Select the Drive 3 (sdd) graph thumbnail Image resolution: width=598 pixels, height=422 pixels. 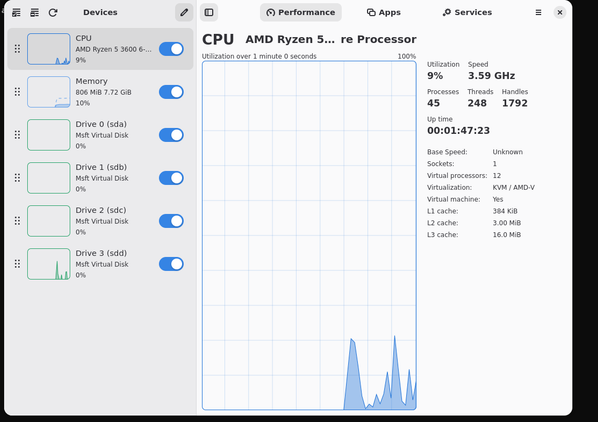pos(49,264)
